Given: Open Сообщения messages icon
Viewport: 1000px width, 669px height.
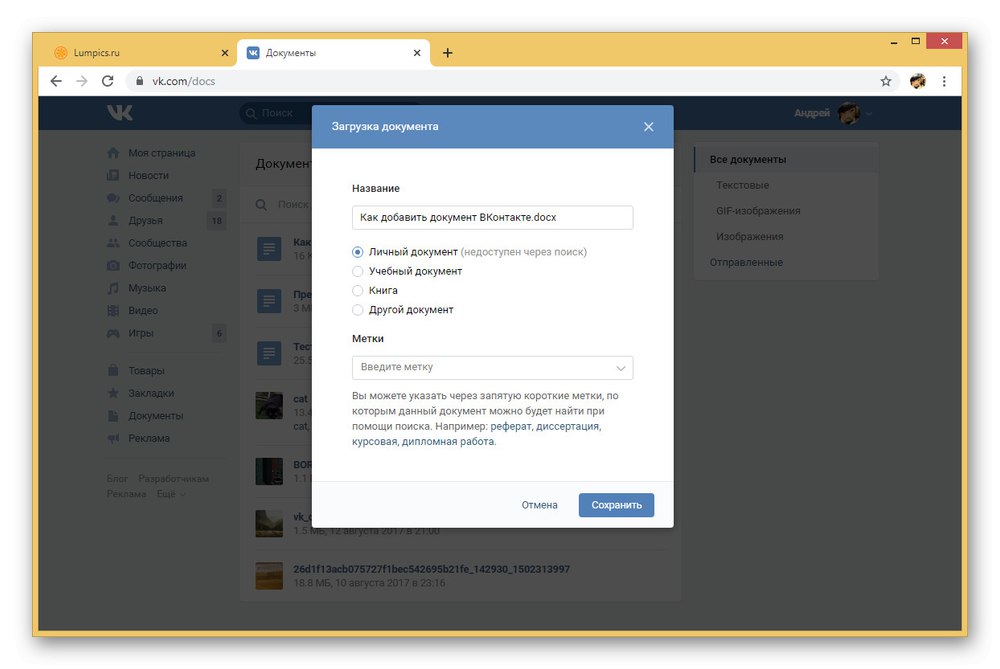Looking at the screenshot, I should (113, 198).
